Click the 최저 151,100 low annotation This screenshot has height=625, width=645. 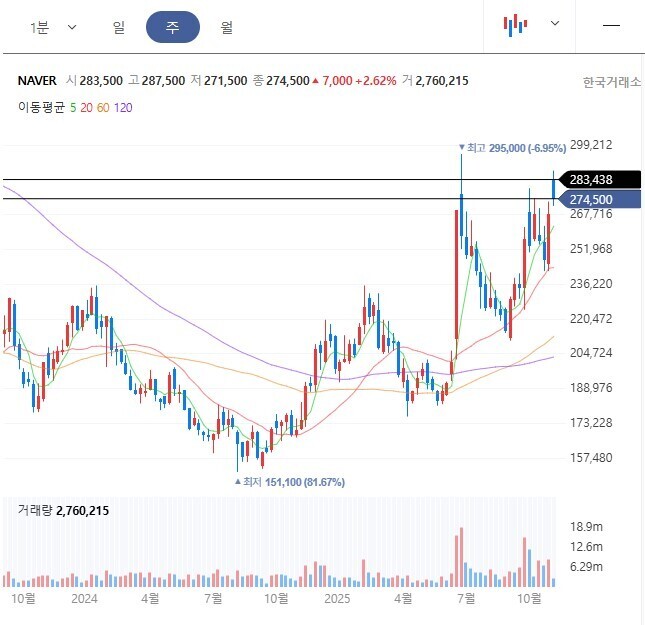[x=290, y=482]
